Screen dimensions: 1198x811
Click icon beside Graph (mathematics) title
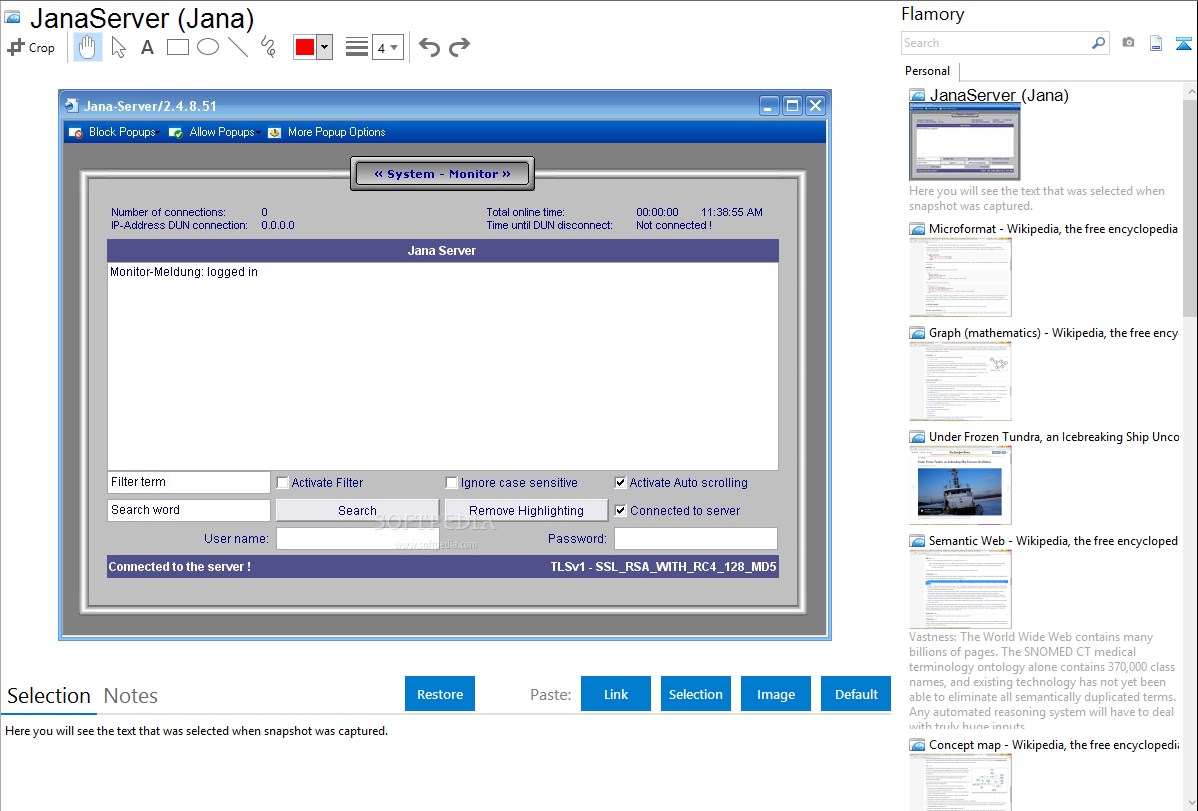click(917, 333)
